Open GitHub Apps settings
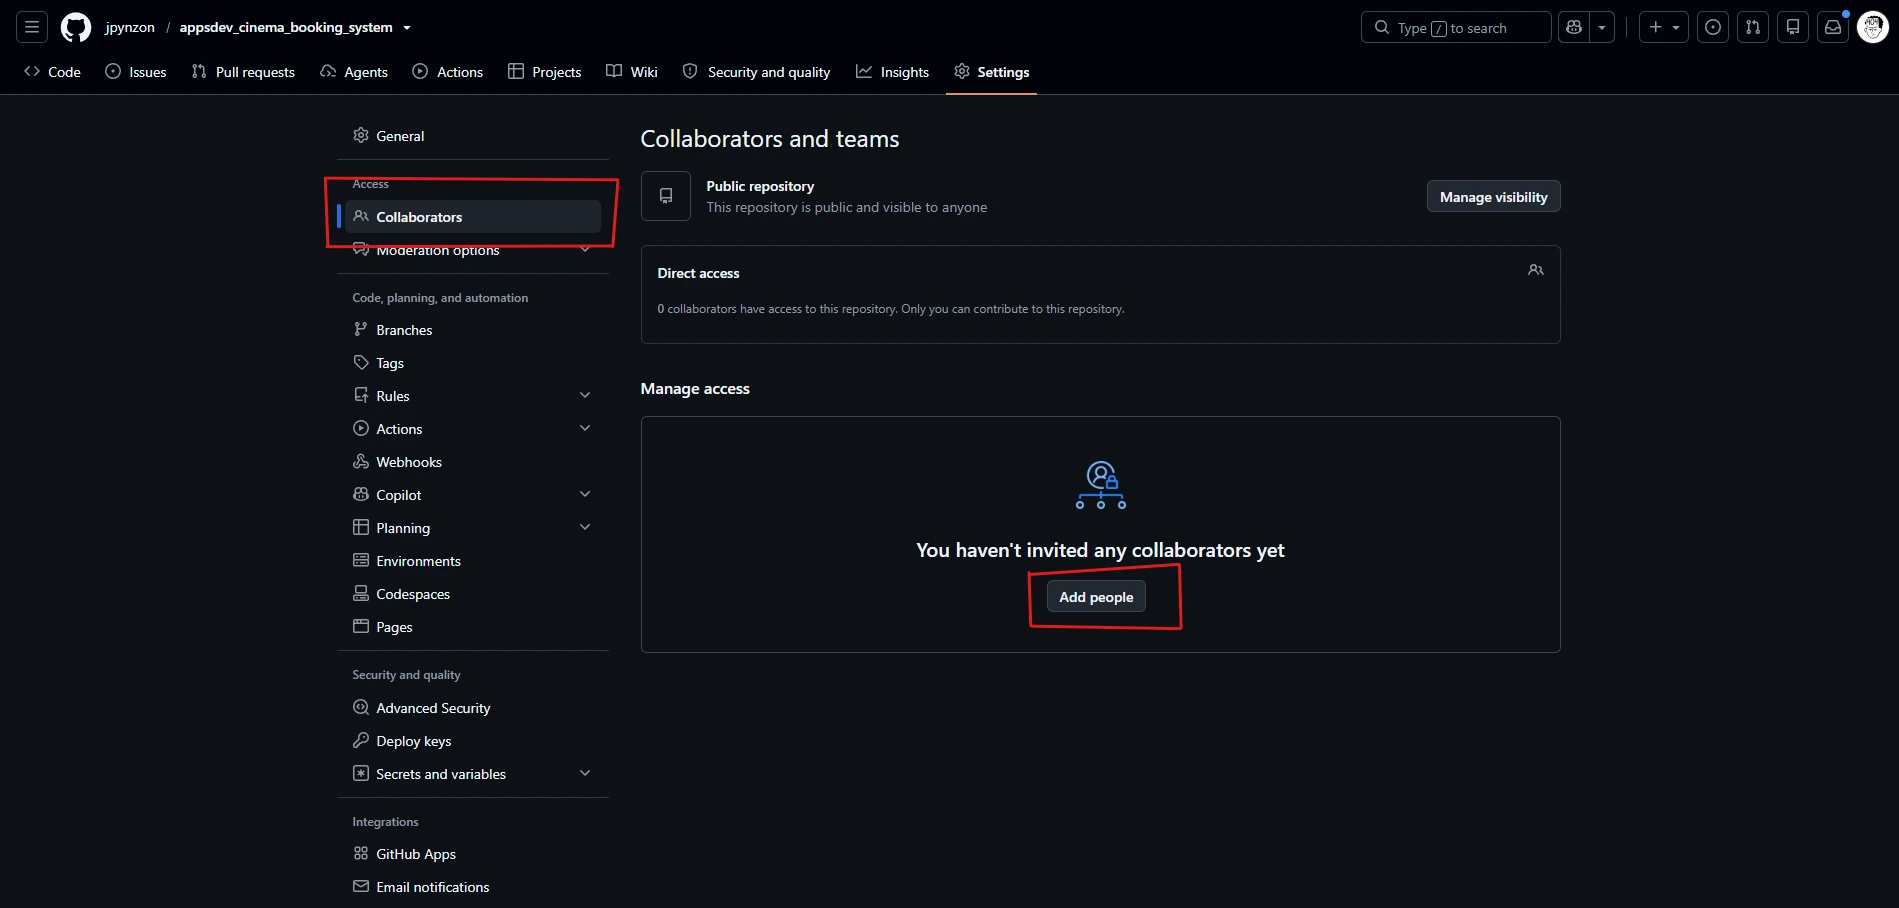This screenshot has width=1899, height=908. [473, 854]
